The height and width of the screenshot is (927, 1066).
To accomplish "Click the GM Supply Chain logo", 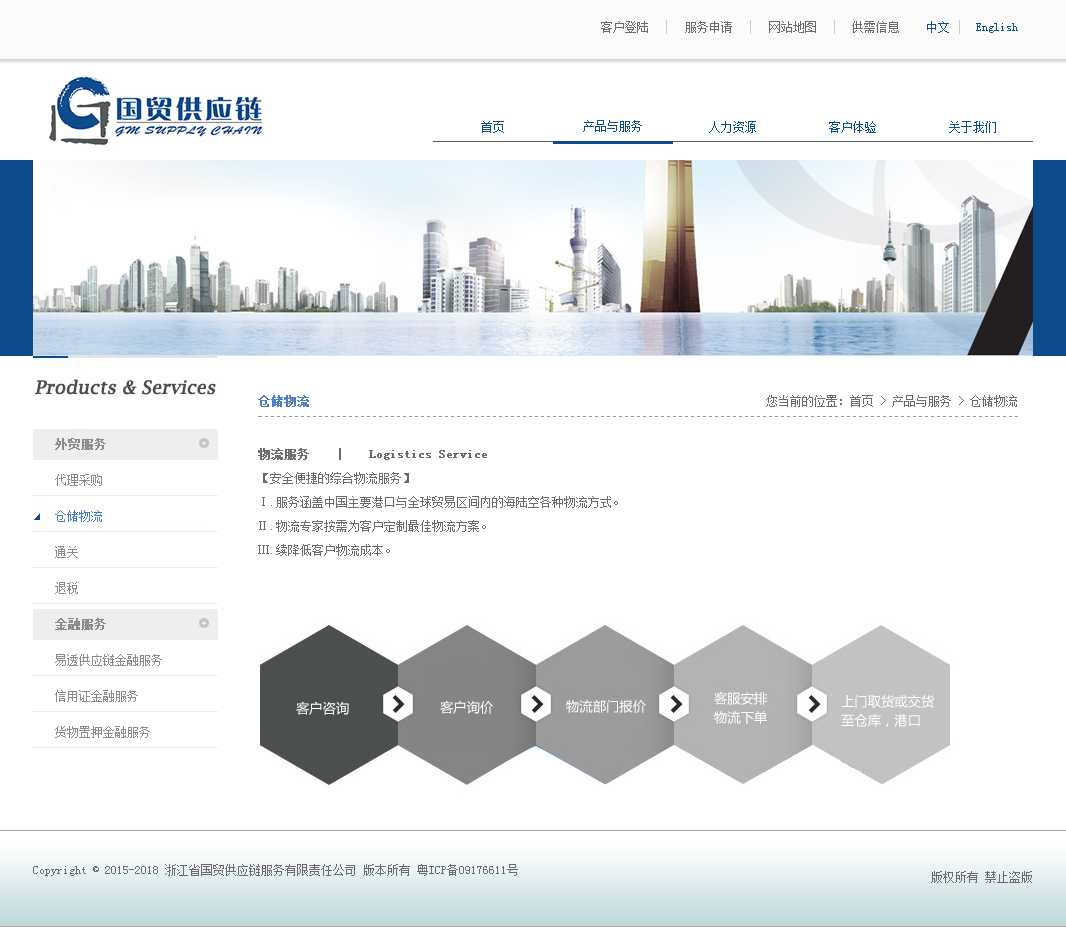I will pos(157,110).
